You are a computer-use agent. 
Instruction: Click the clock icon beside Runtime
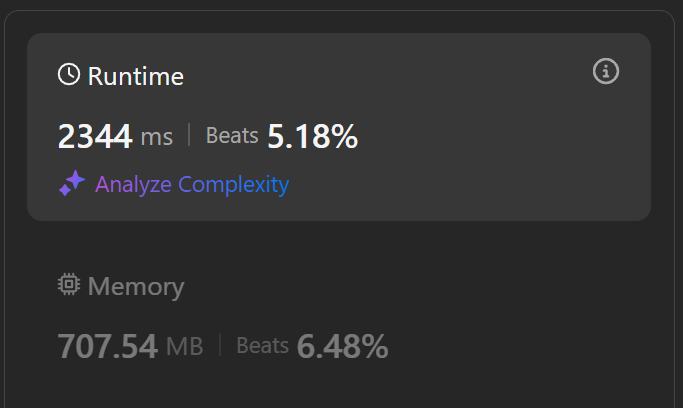pyautogui.click(x=69, y=75)
